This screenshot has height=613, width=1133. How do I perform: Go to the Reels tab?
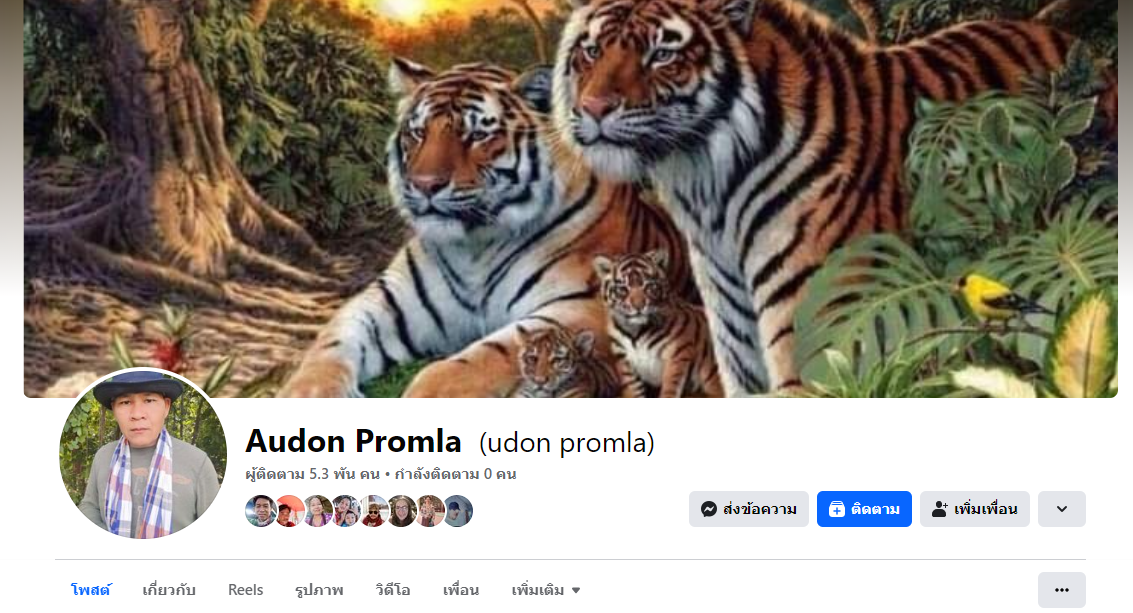(246, 590)
